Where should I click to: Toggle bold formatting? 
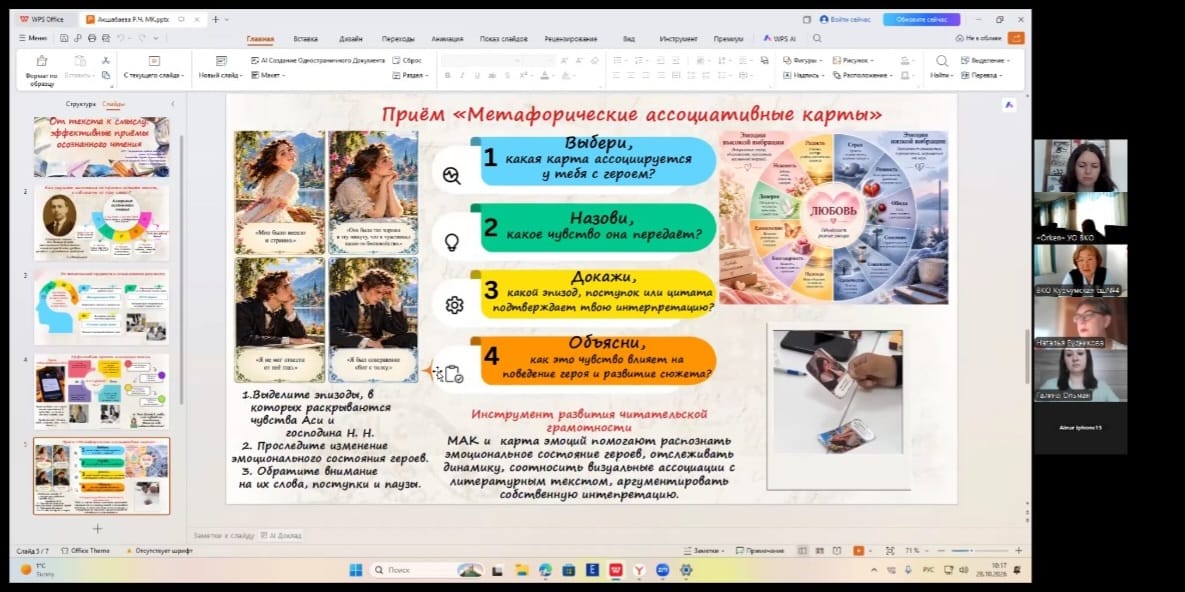[x=447, y=76]
